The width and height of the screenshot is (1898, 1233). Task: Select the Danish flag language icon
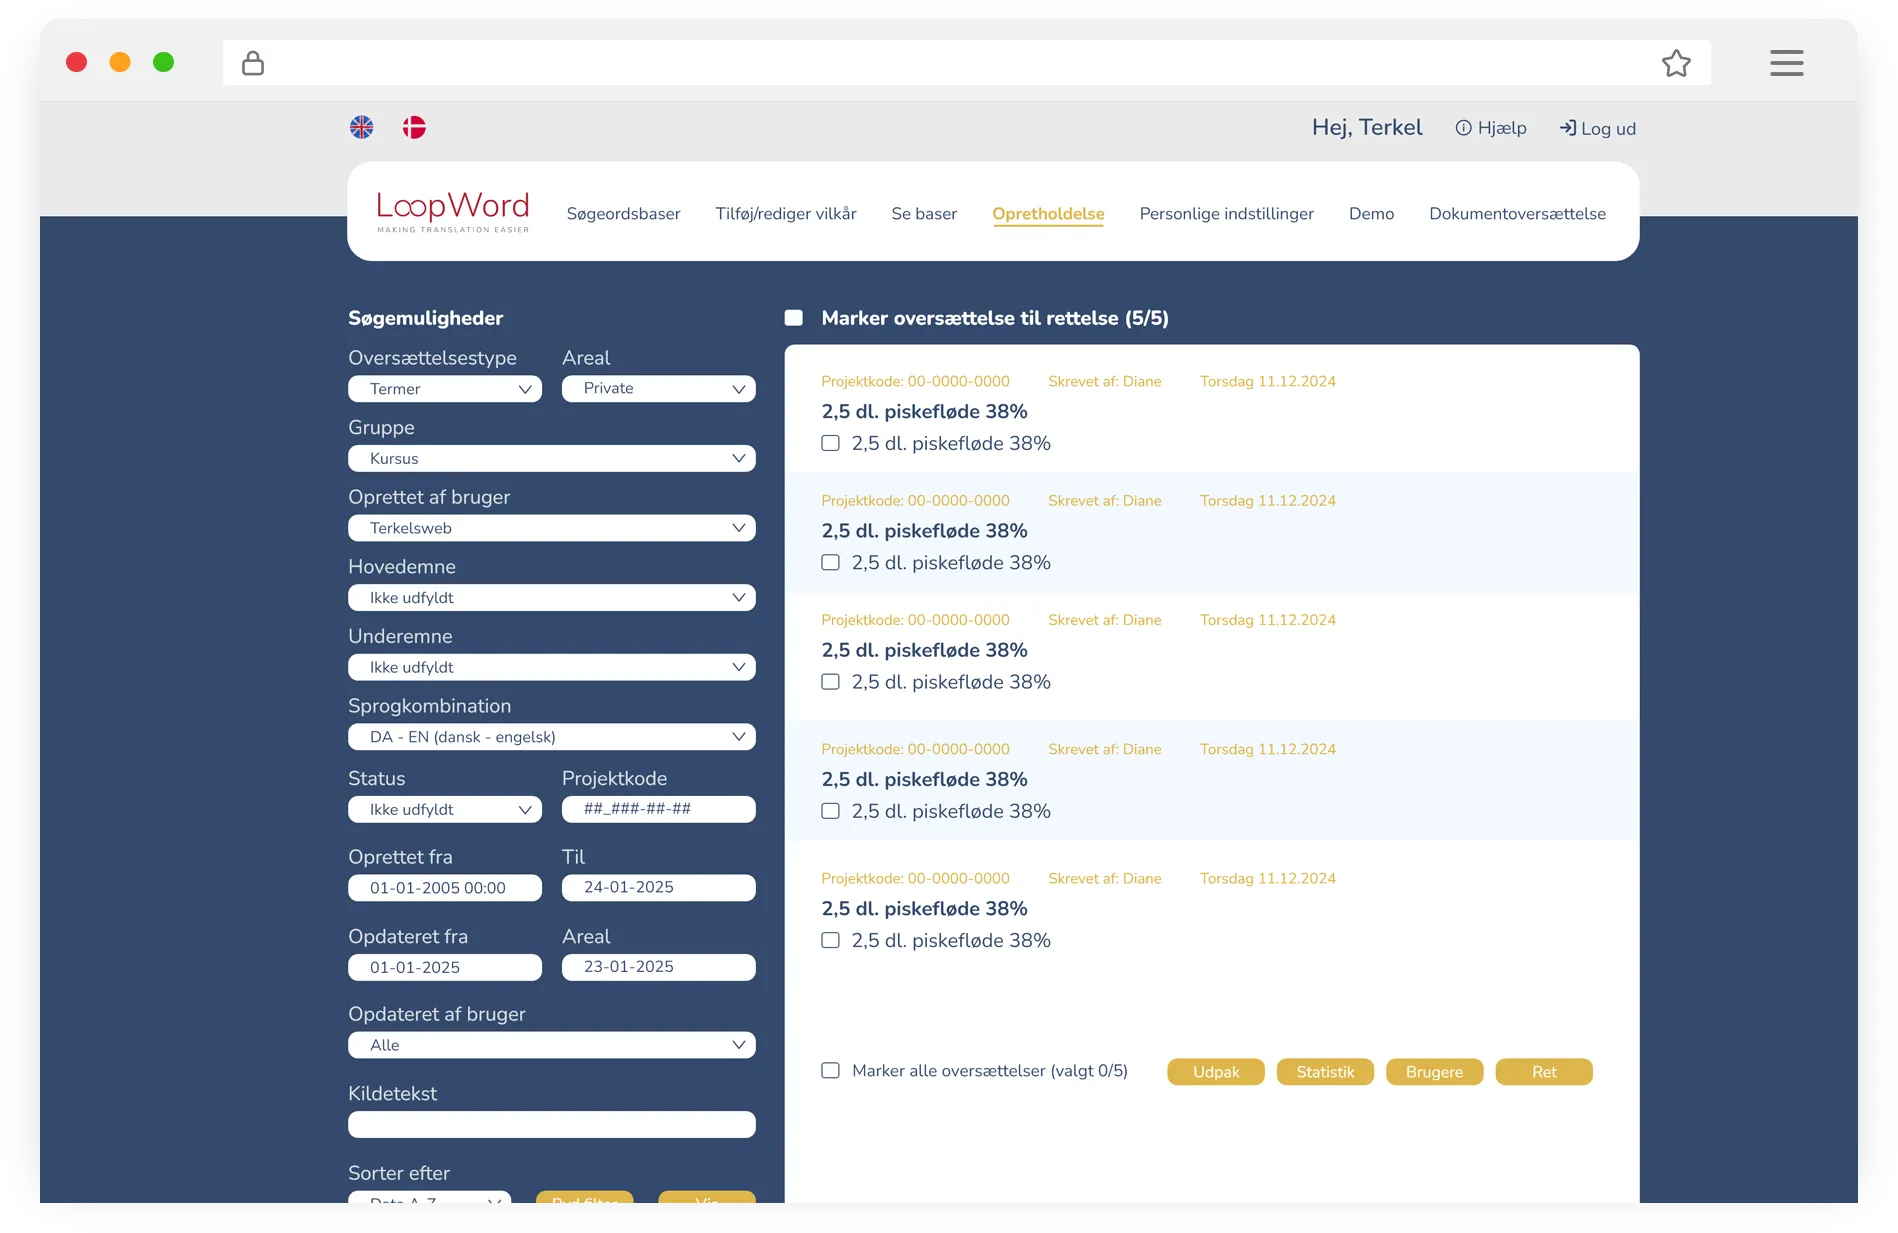click(x=414, y=127)
